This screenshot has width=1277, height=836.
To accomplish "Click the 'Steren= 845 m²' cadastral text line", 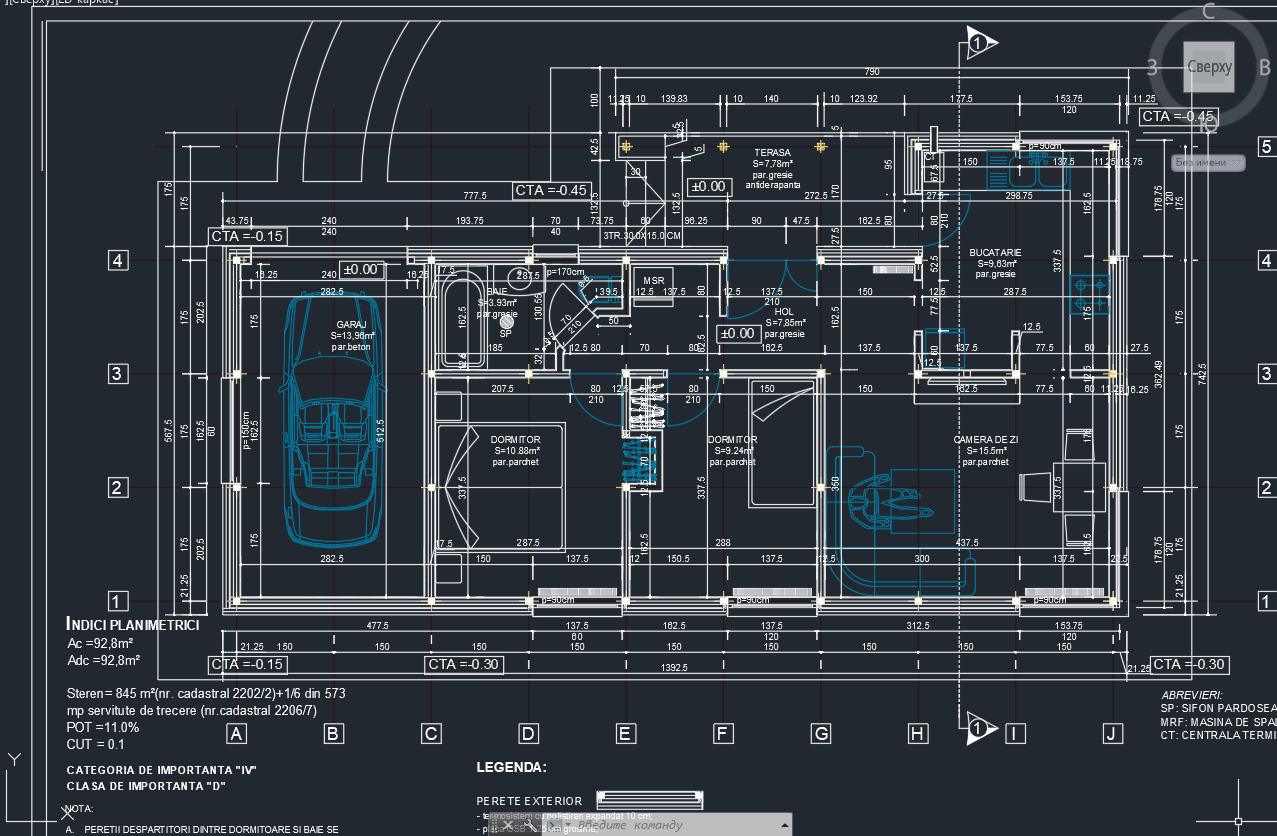I will tap(206, 693).
